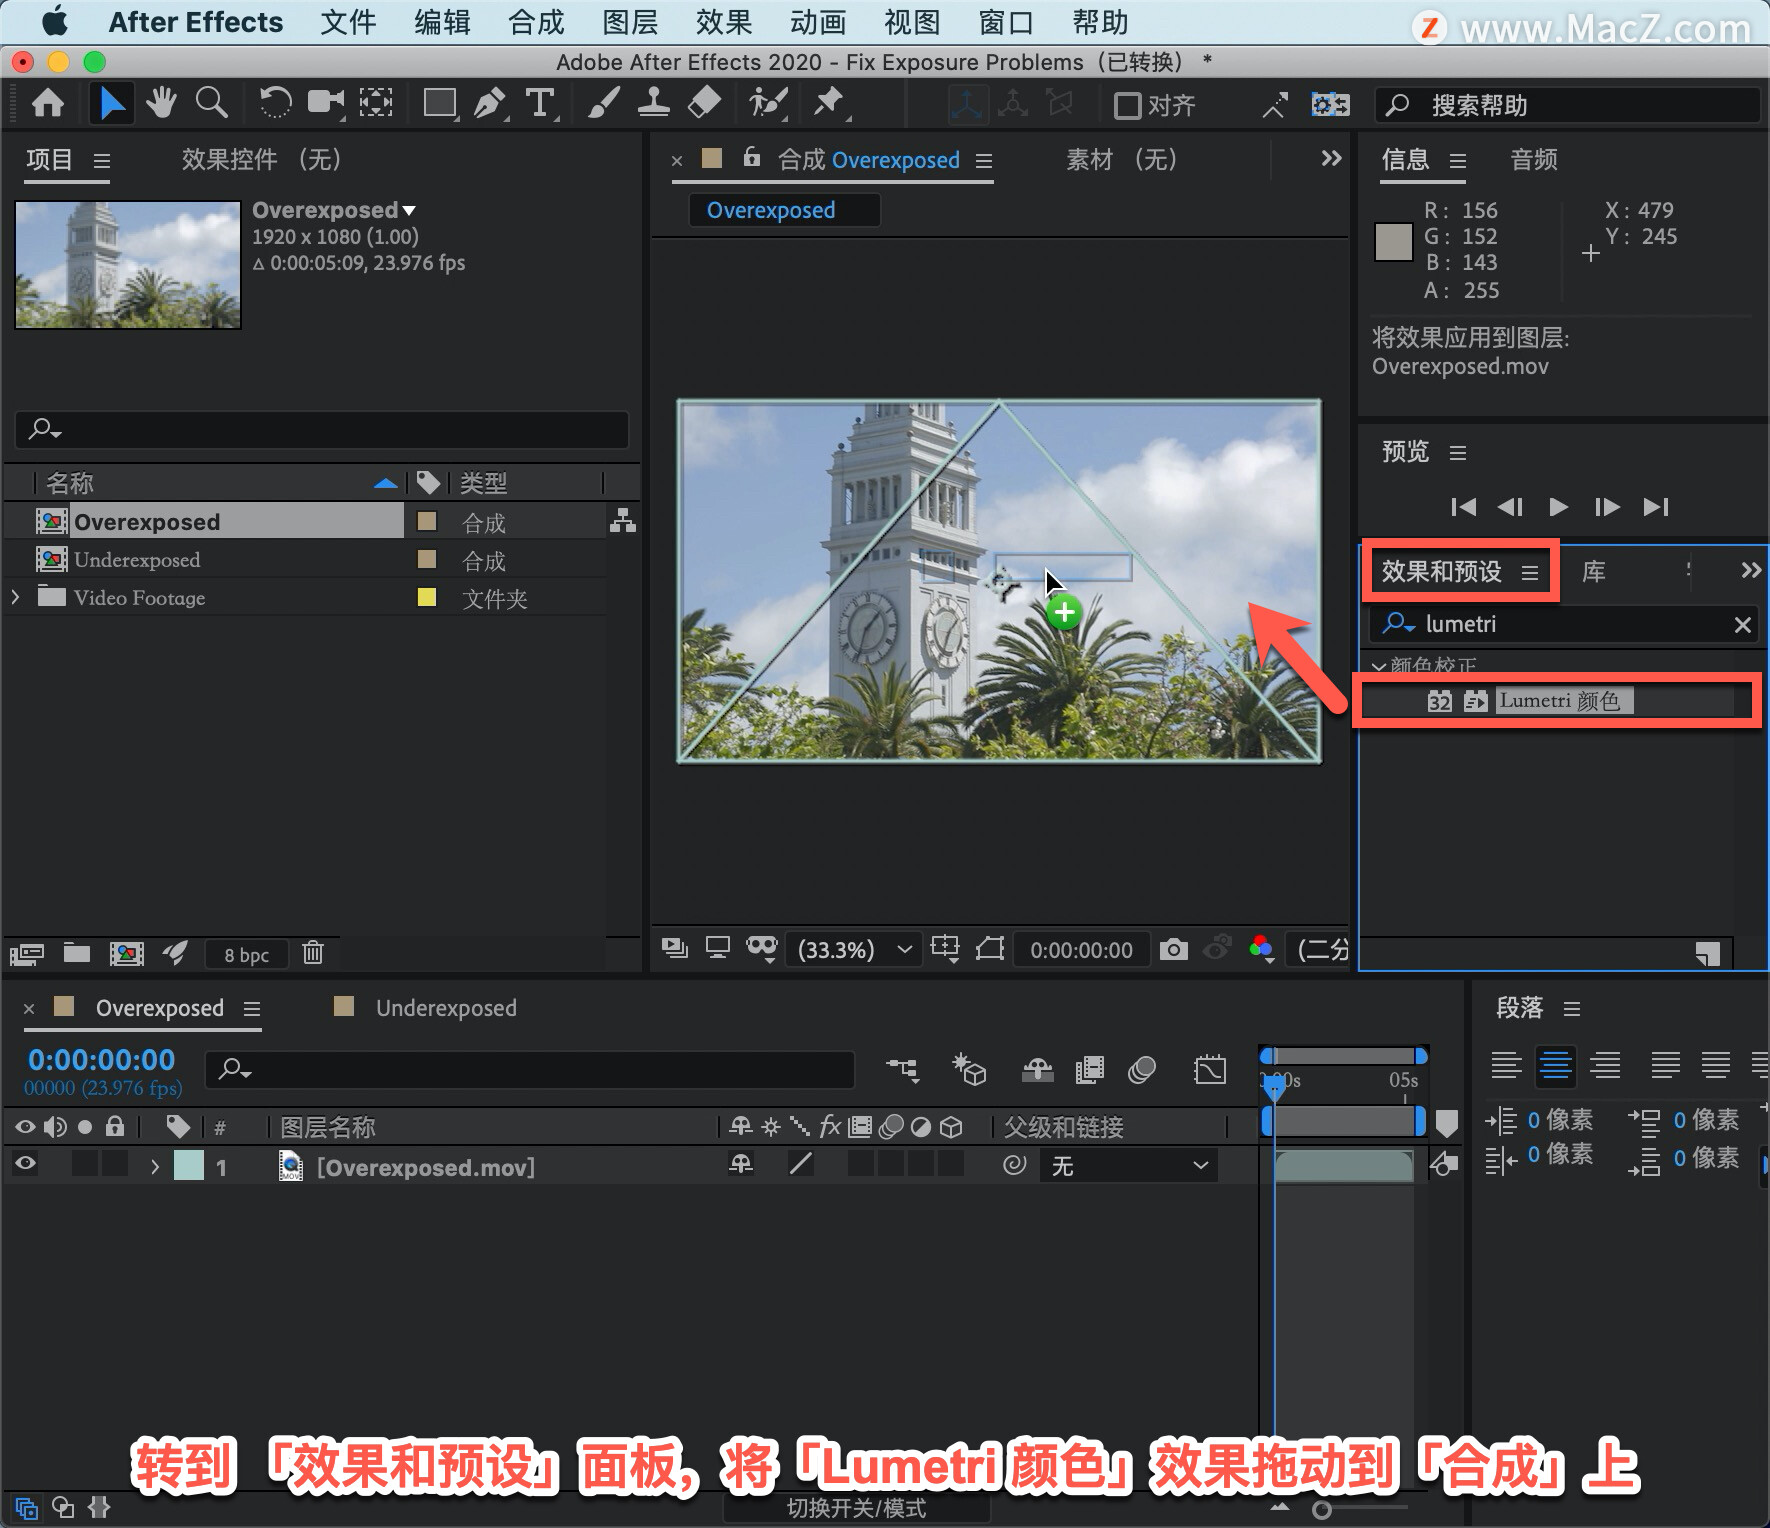Step to next frame in 预览 panel
The width and height of the screenshot is (1770, 1528).
[1607, 507]
